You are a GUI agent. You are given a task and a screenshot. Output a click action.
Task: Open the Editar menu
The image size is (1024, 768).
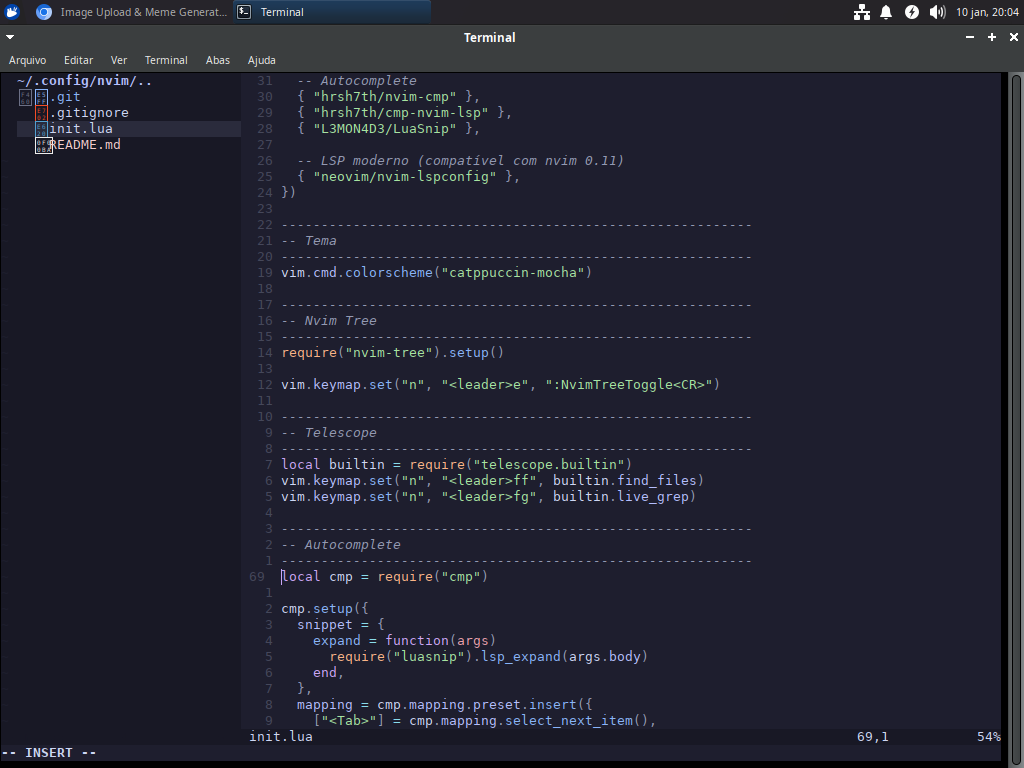click(x=78, y=60)
